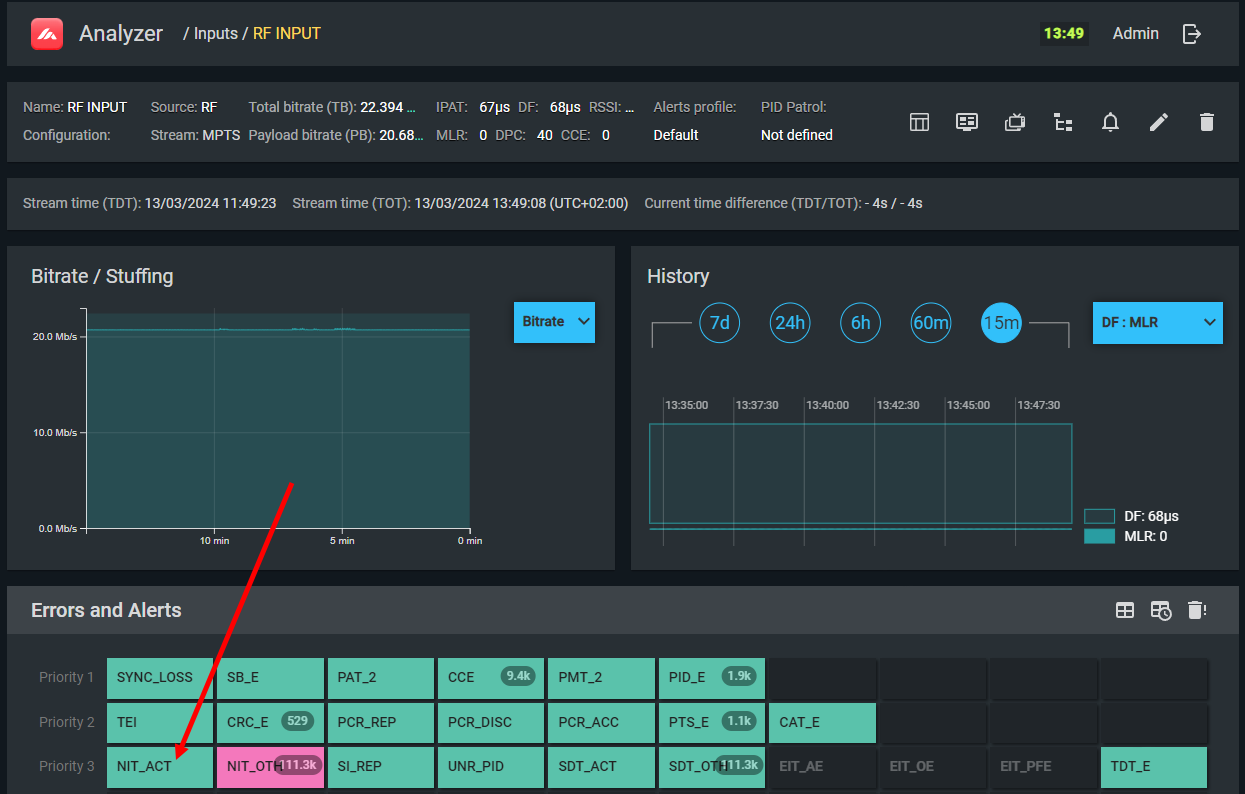Clear errors with trash exclamation icon
The height and width of the screenshot is (794, 1245).
1197,610
